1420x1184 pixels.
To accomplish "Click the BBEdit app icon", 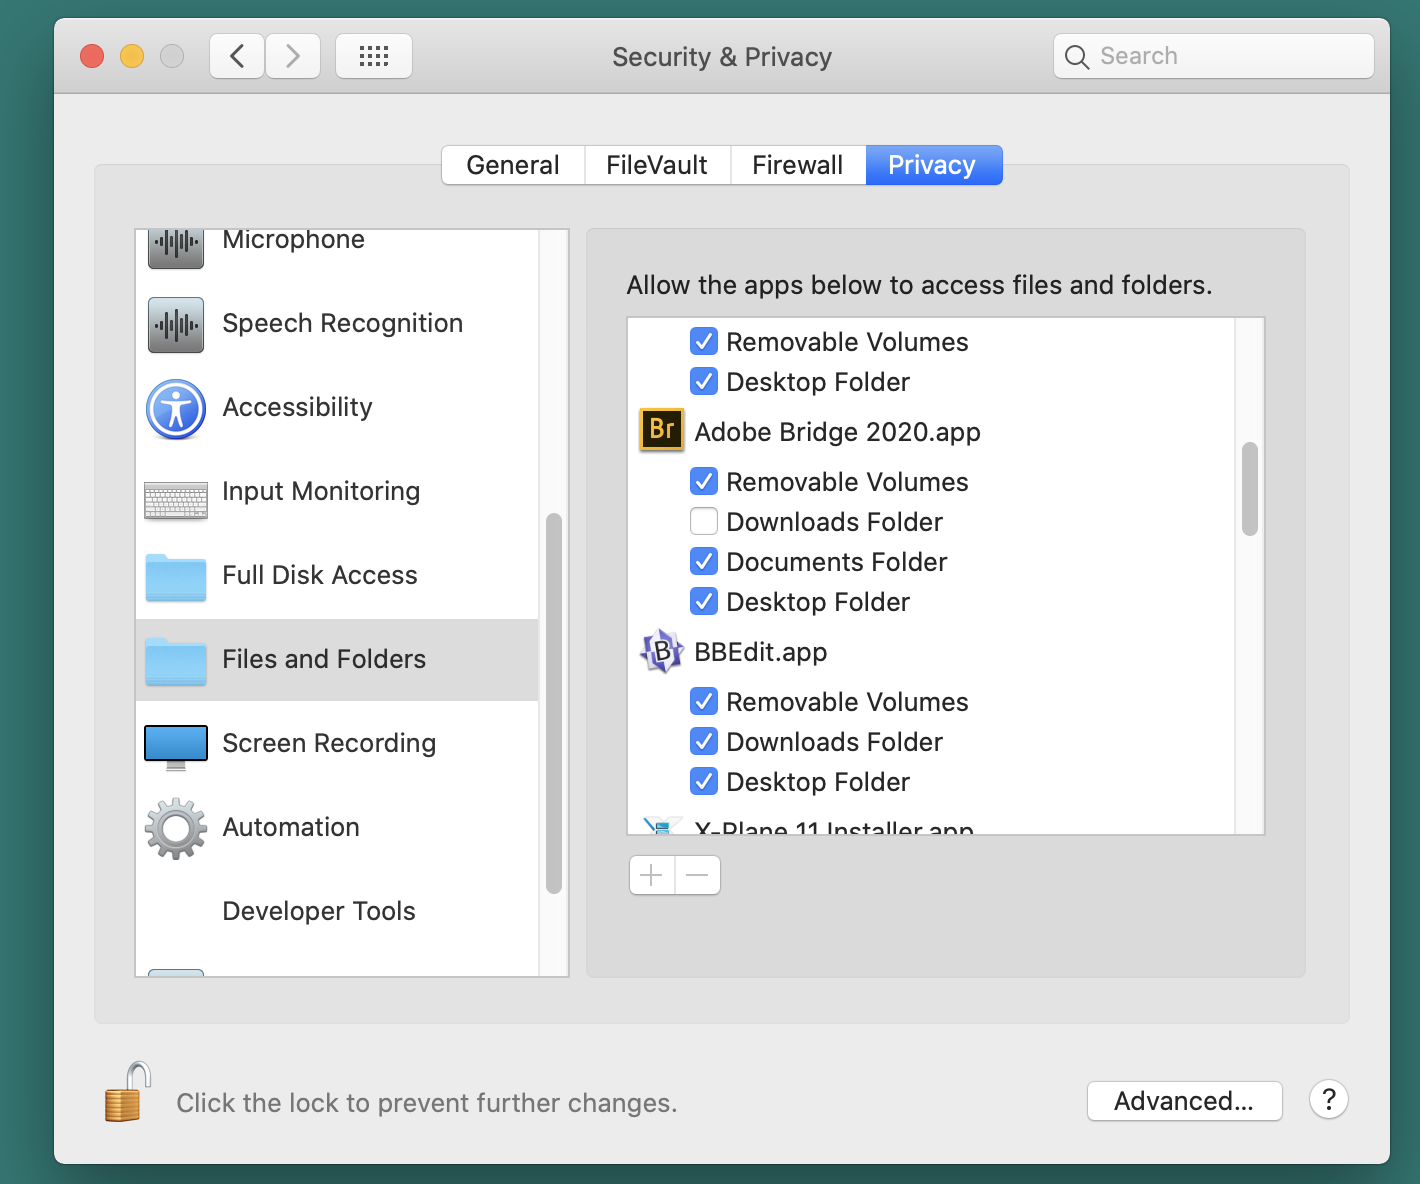I will coord(662,651).
